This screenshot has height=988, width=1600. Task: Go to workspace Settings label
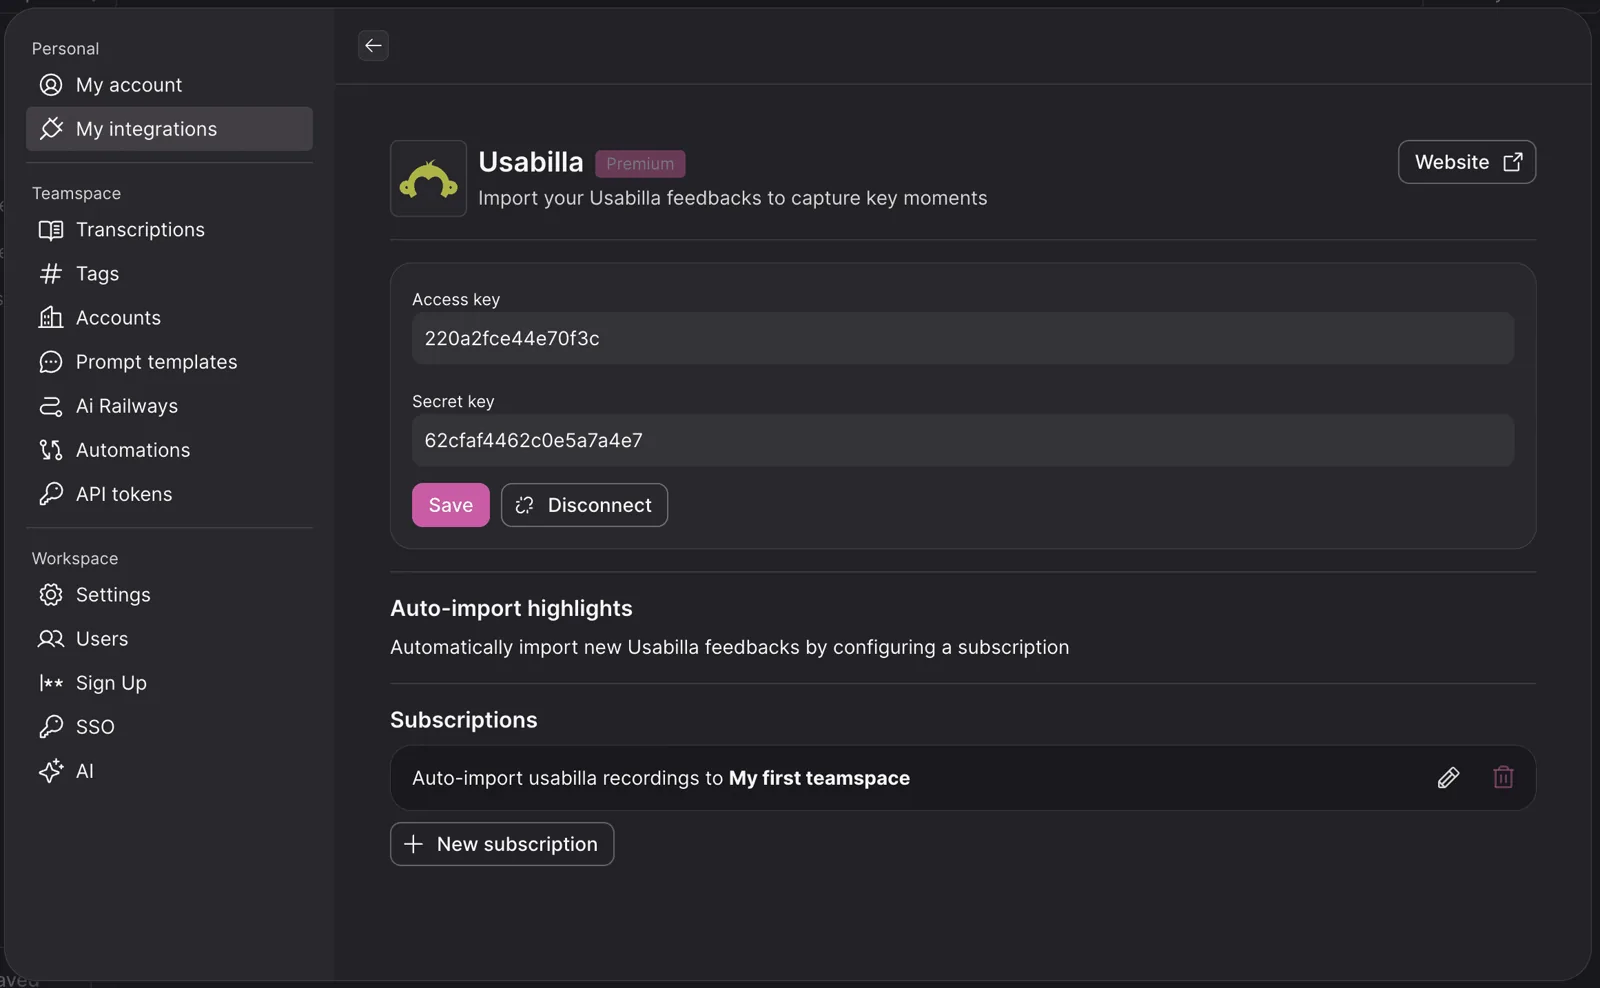(x=113, y=595)
